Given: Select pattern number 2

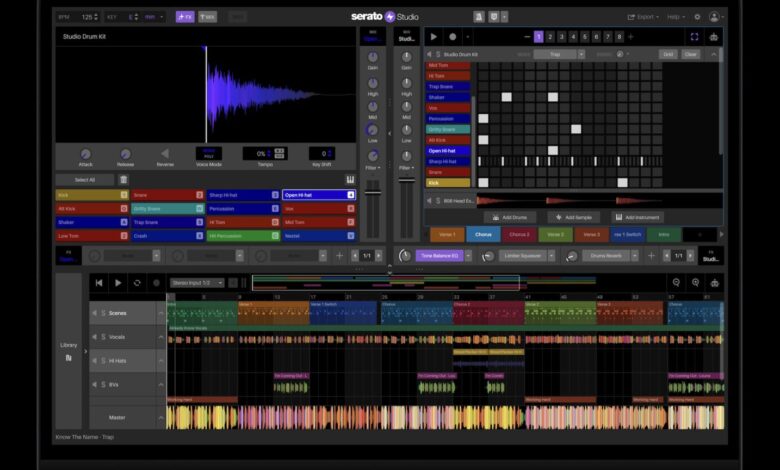Looking at the screenshot, I should (550, 37).
